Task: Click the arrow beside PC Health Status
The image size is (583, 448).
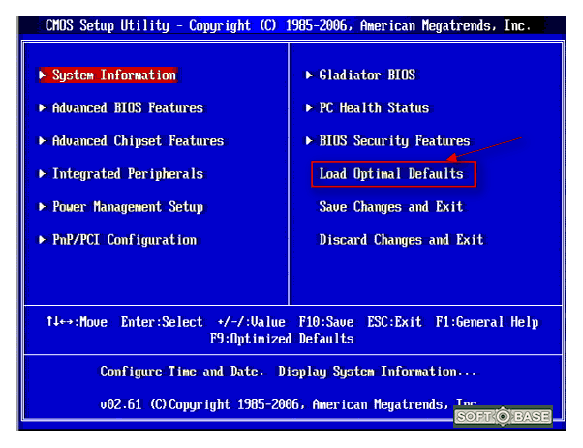Action: click(x=309, y=108)
